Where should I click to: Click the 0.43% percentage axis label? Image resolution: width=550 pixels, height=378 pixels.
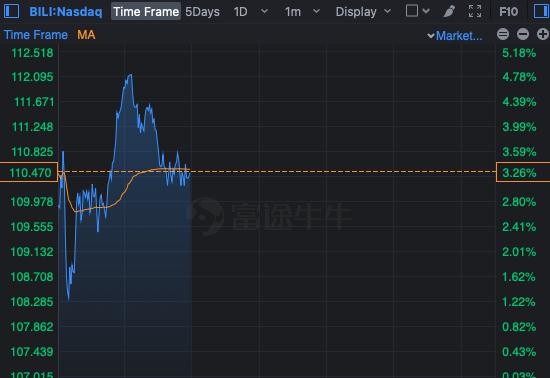click(519, 352)
